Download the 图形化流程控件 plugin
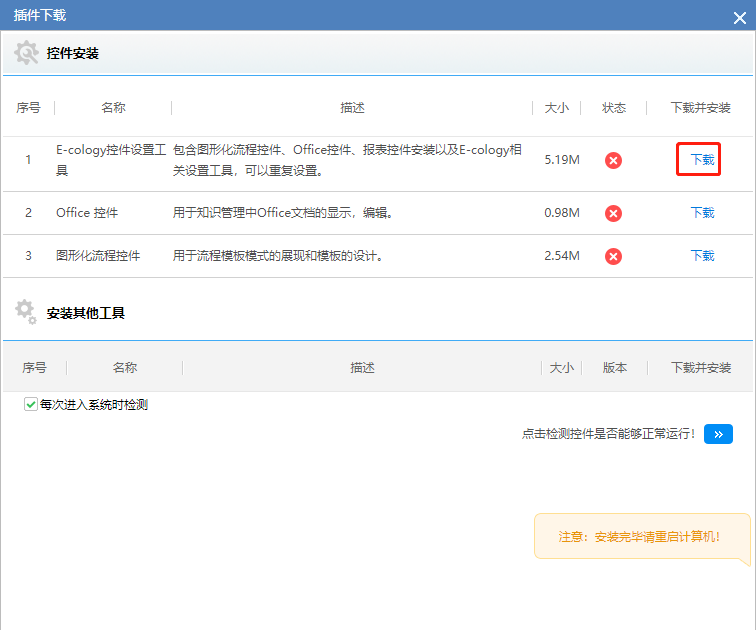This screenshot has width=756, height=630. [x=702, y=255]
